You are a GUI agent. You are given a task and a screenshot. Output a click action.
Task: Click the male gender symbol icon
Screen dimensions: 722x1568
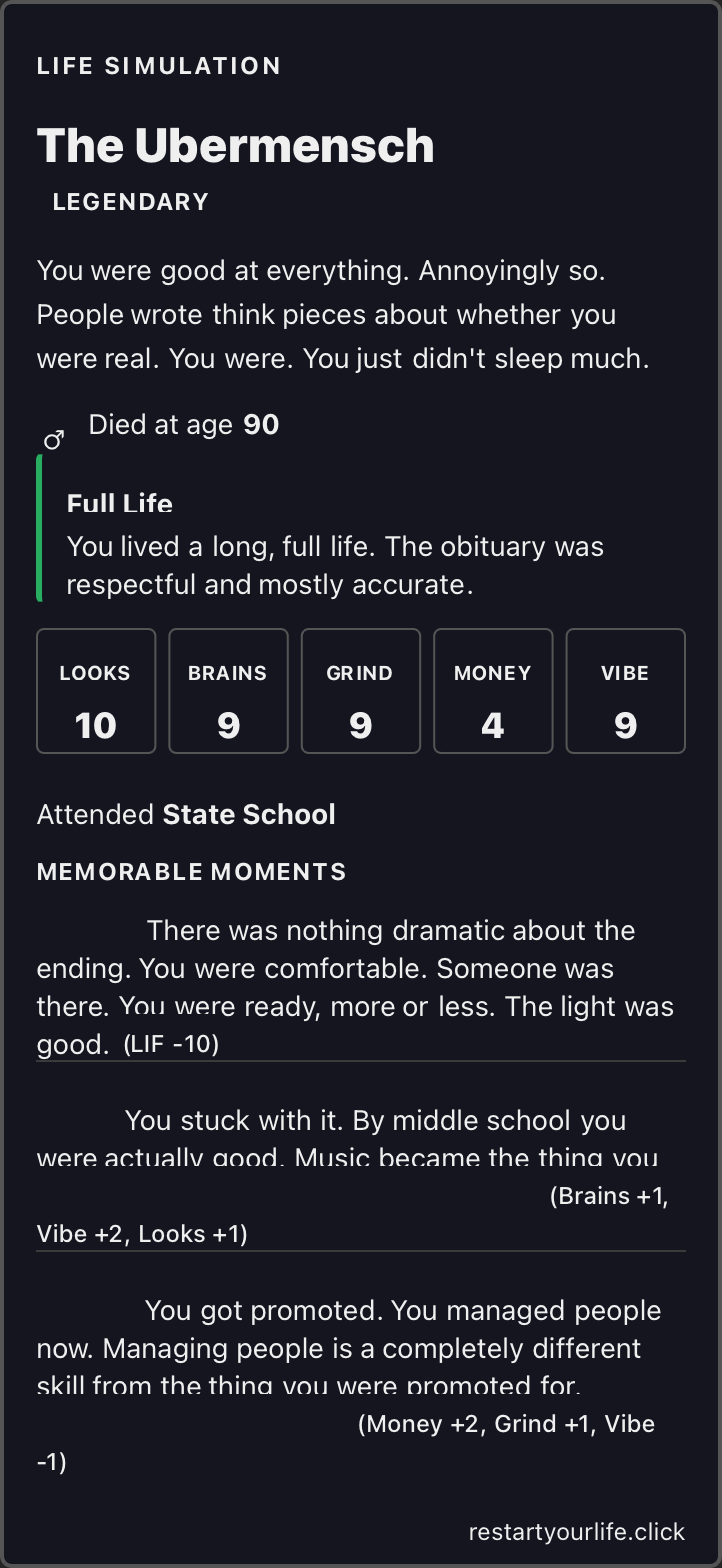54,439
